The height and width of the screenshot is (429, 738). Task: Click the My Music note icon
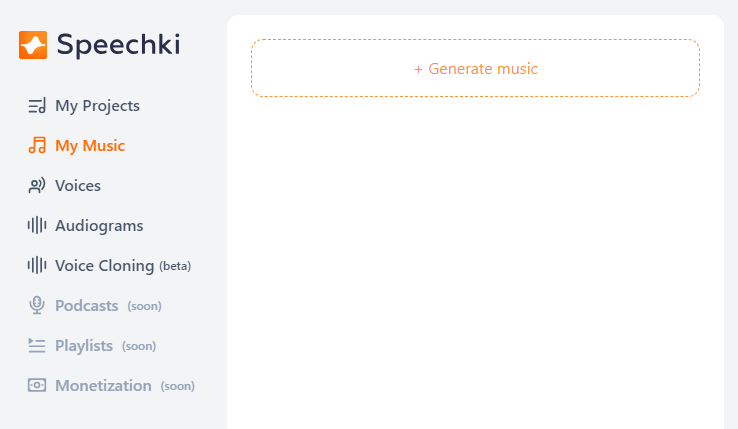37,146
